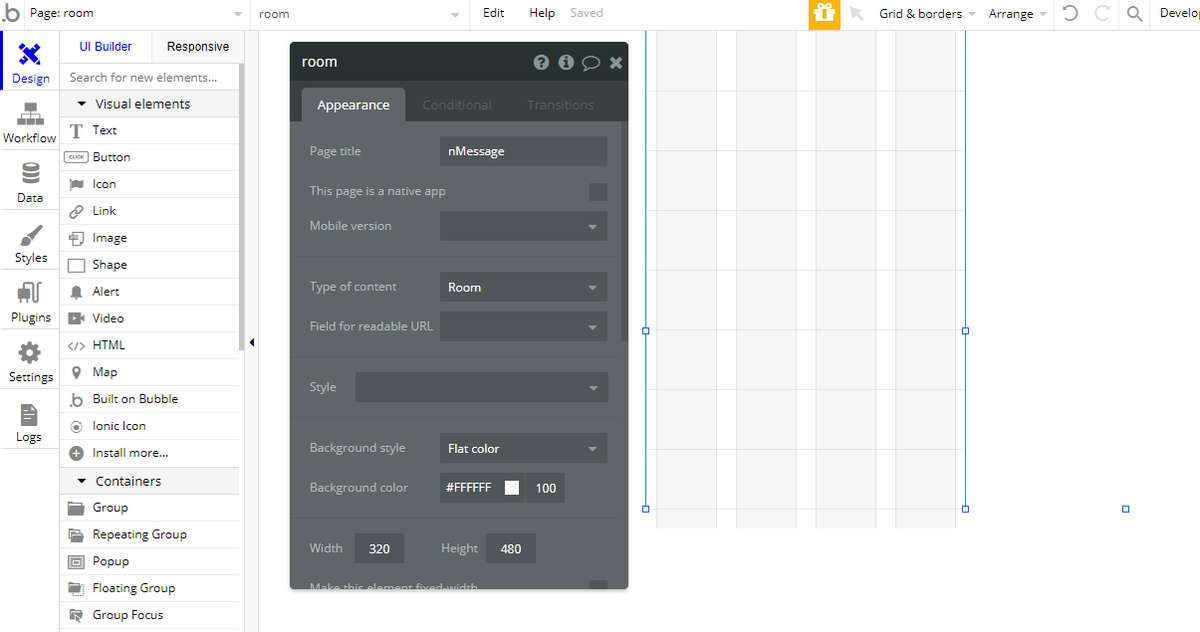Redo the last action
1200x632 pixels.
pyautogui.click(x=1102, y=14)
